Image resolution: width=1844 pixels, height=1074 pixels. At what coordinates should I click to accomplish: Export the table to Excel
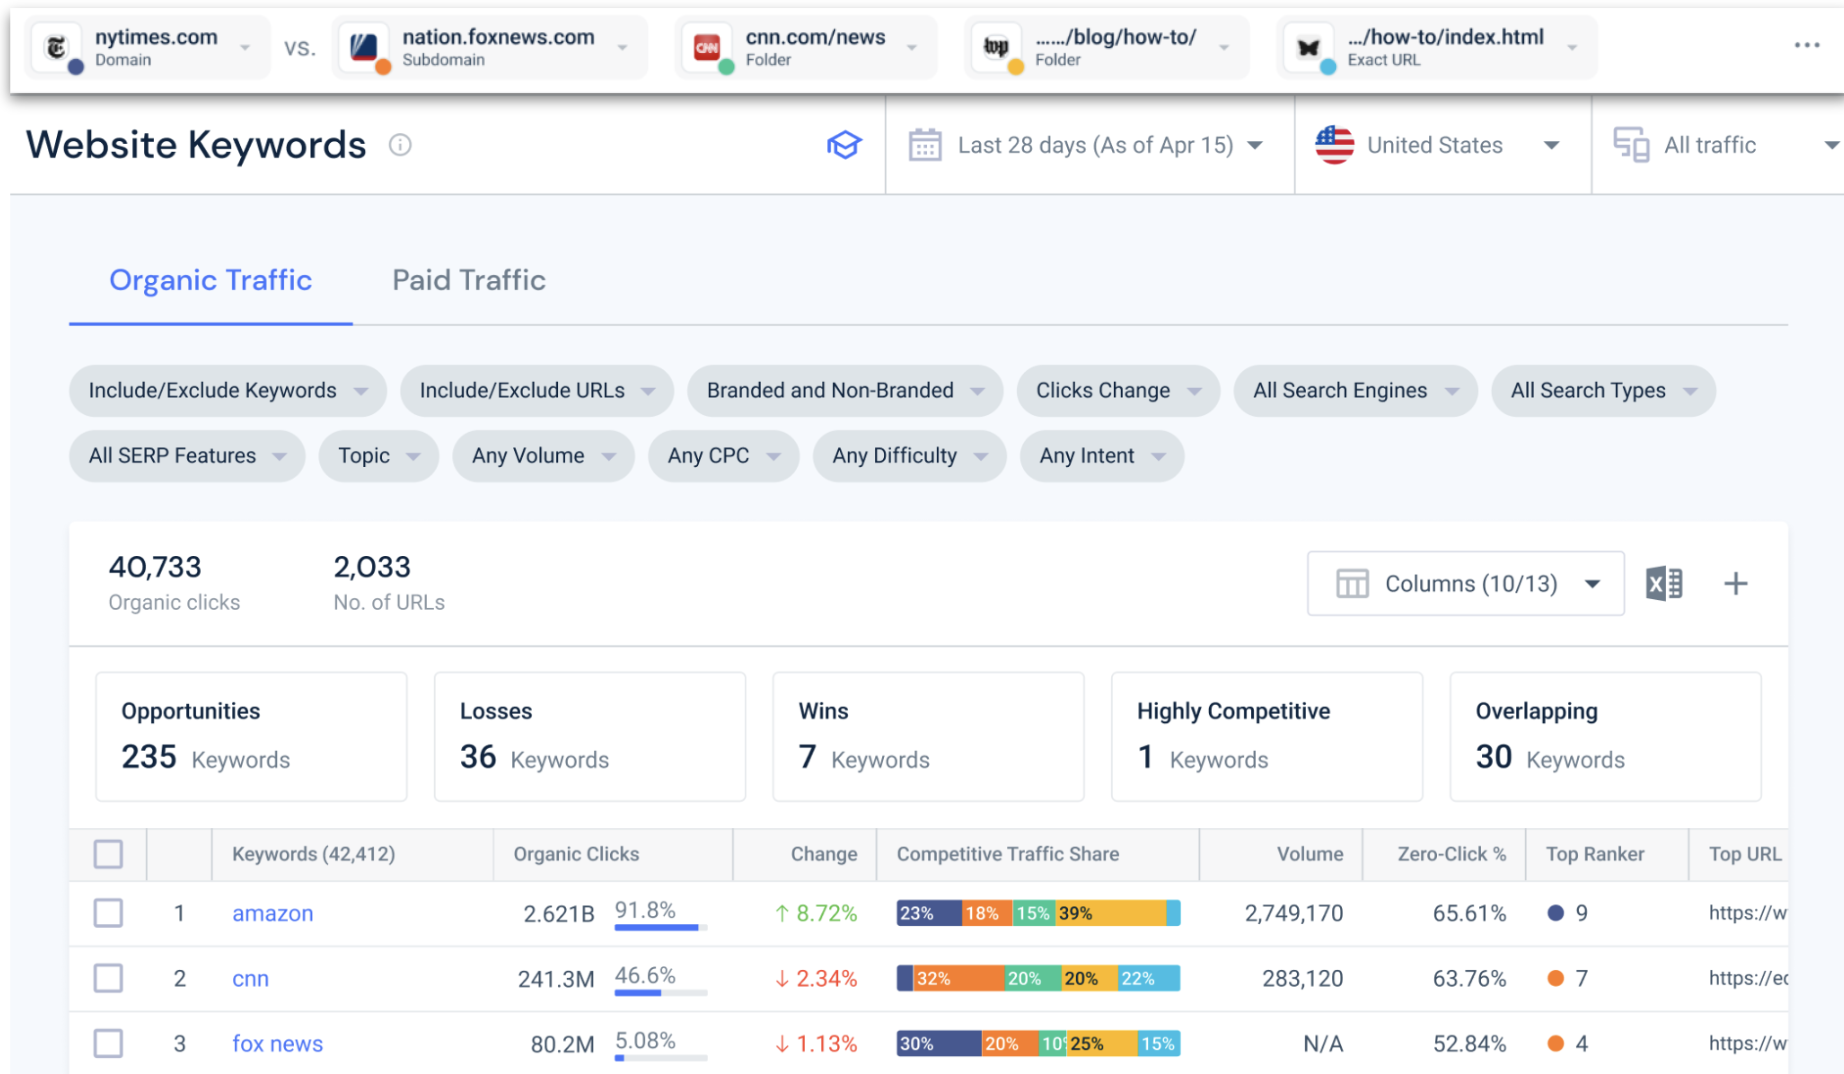click(1664, 583)
